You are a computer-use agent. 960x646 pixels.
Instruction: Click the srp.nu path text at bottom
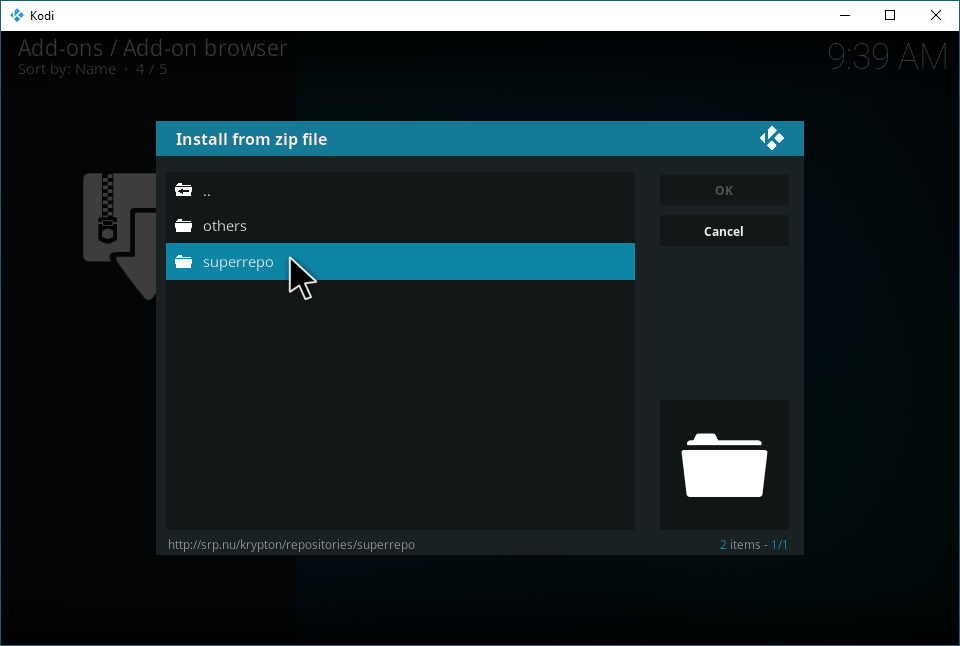click(x=291, y=544)
